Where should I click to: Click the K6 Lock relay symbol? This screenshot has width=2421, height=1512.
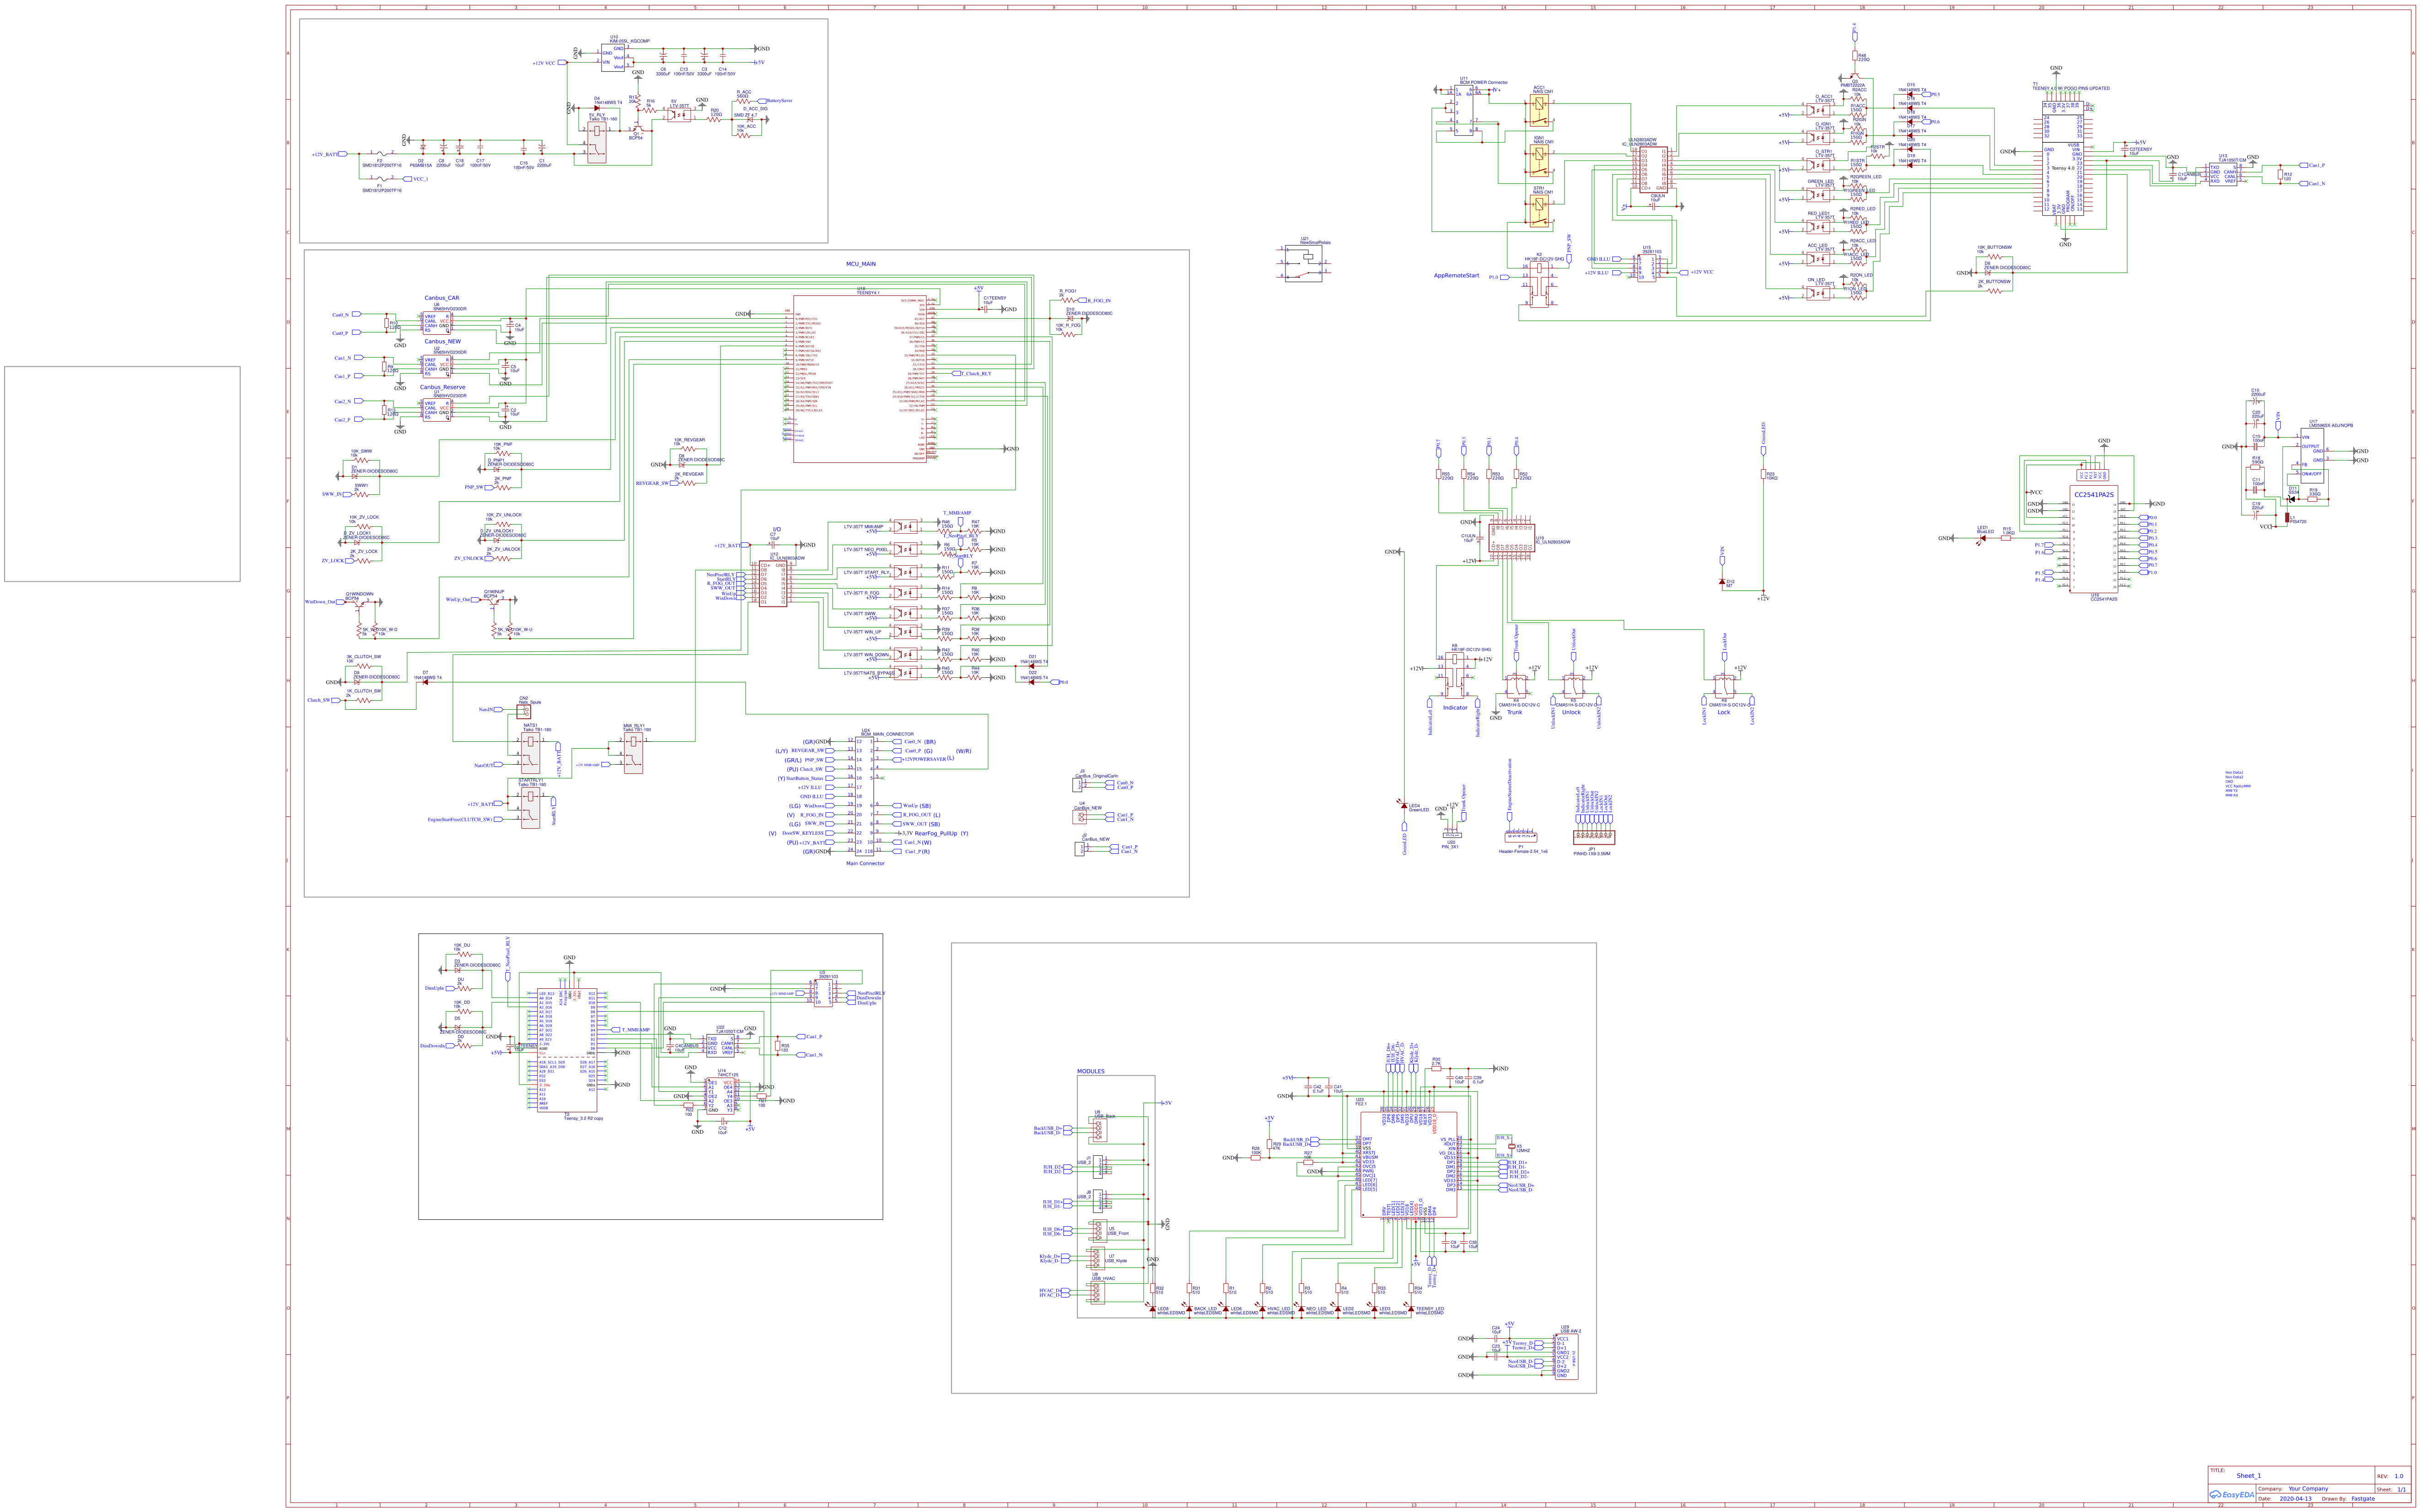[1725, 687]
